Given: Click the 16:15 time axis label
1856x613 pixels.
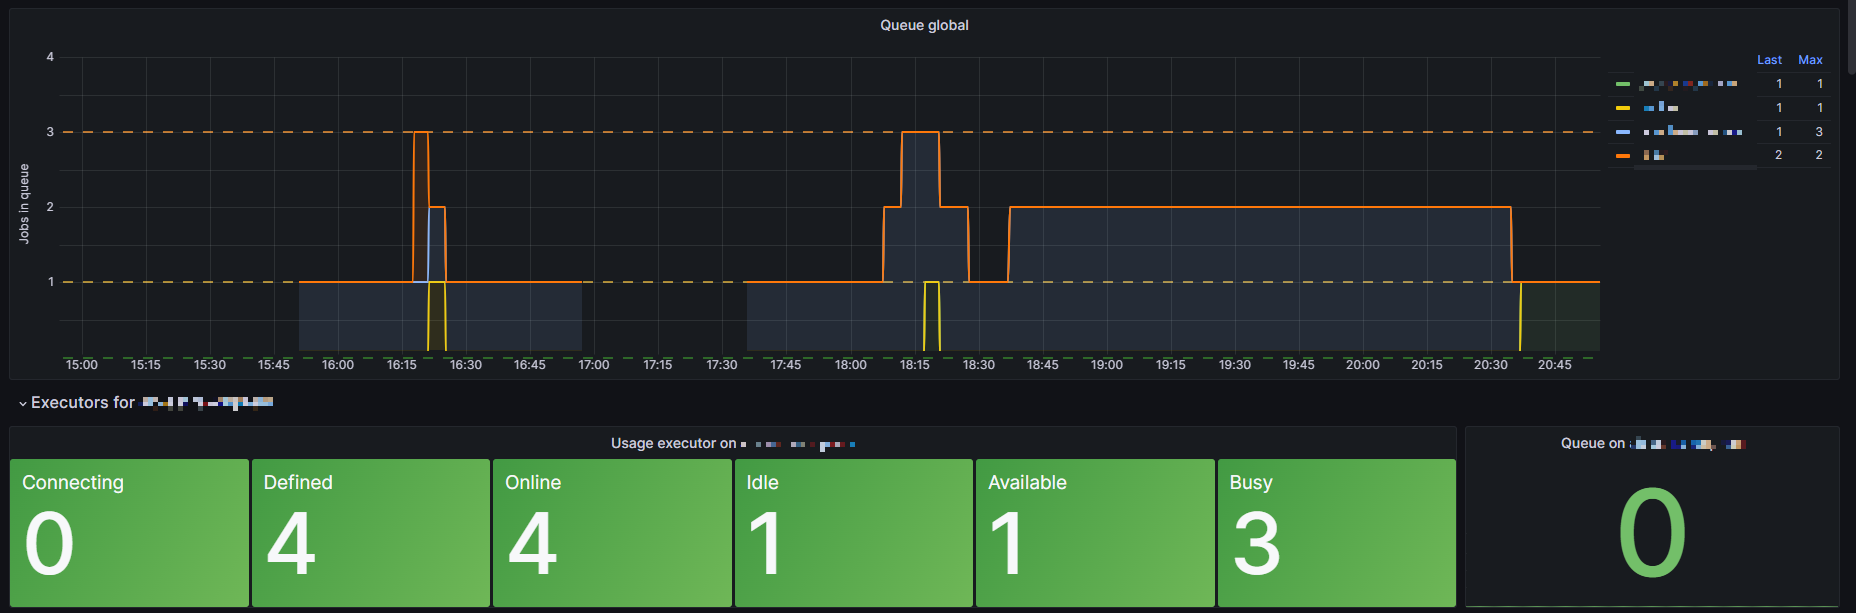Looking at the screenshot, I should coord(402,365).
